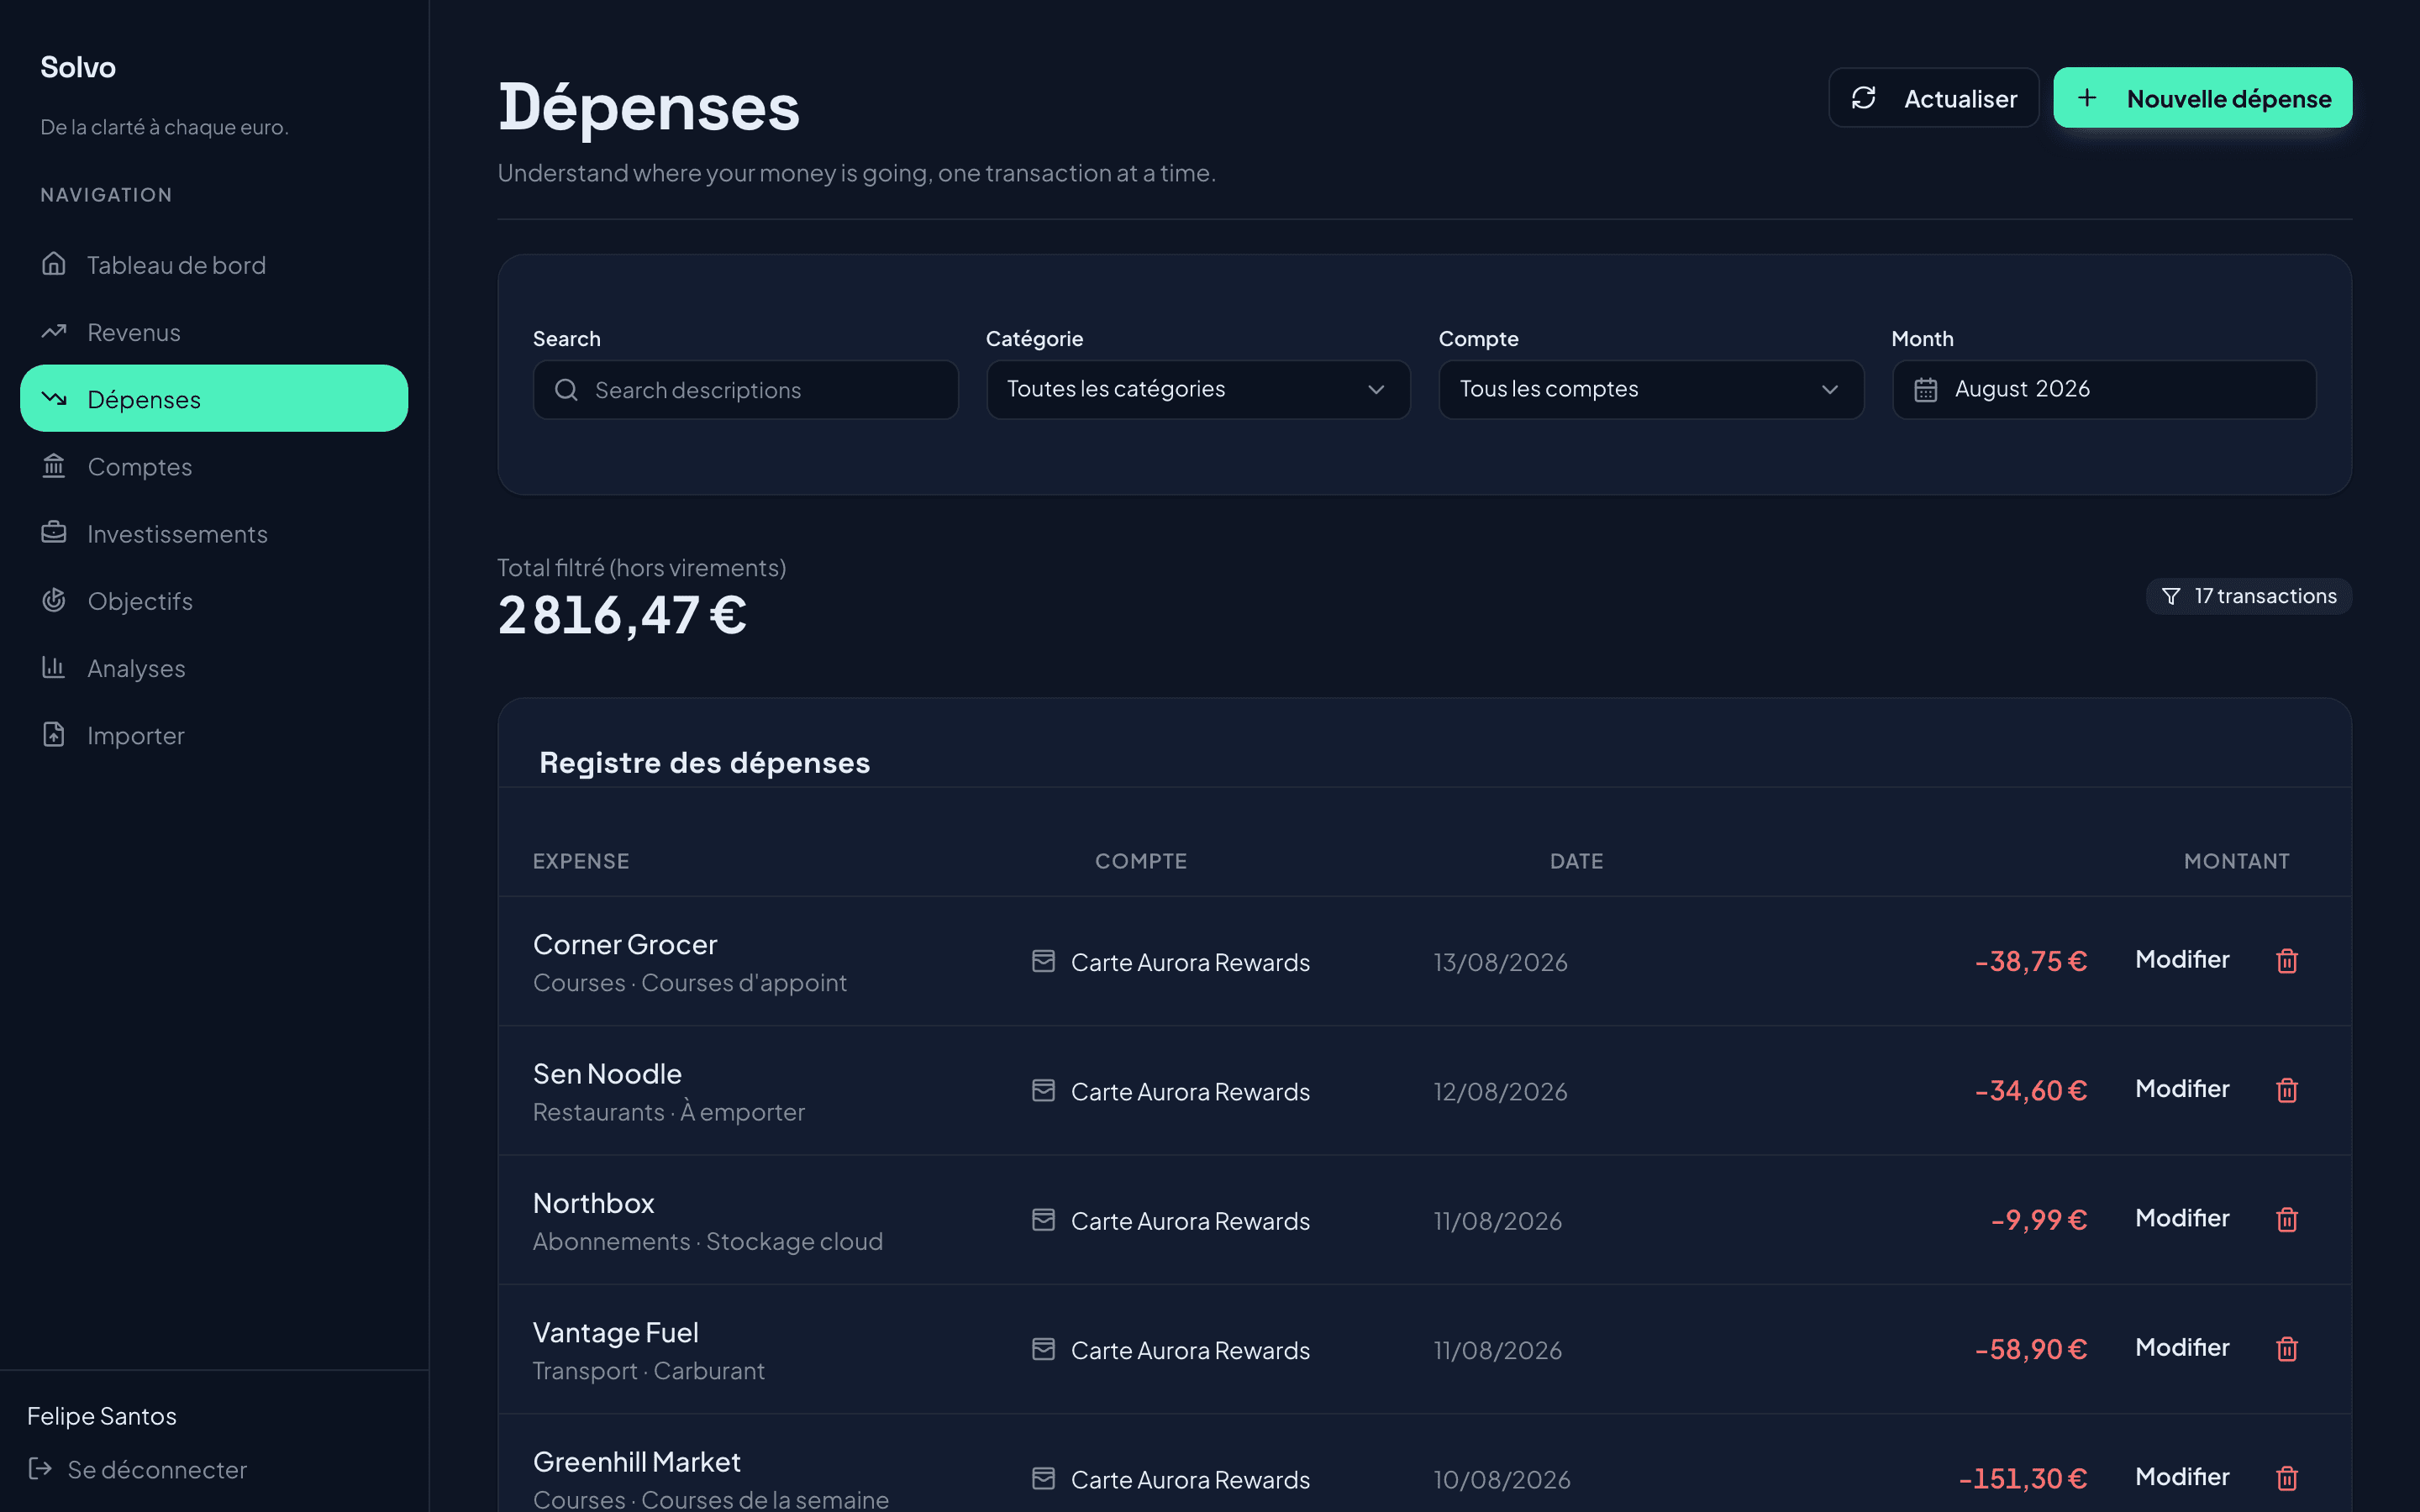Screen dimensions: 2420x1512
Task: Click the magnifier icon in search field
Action: coord(566,389)
